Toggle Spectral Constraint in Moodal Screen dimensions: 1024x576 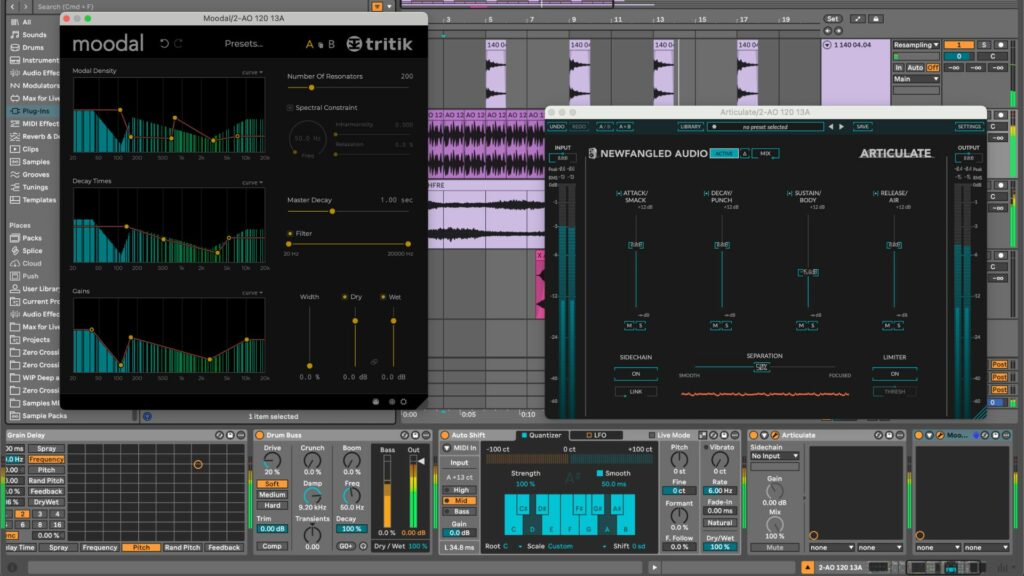coord(290,108)
